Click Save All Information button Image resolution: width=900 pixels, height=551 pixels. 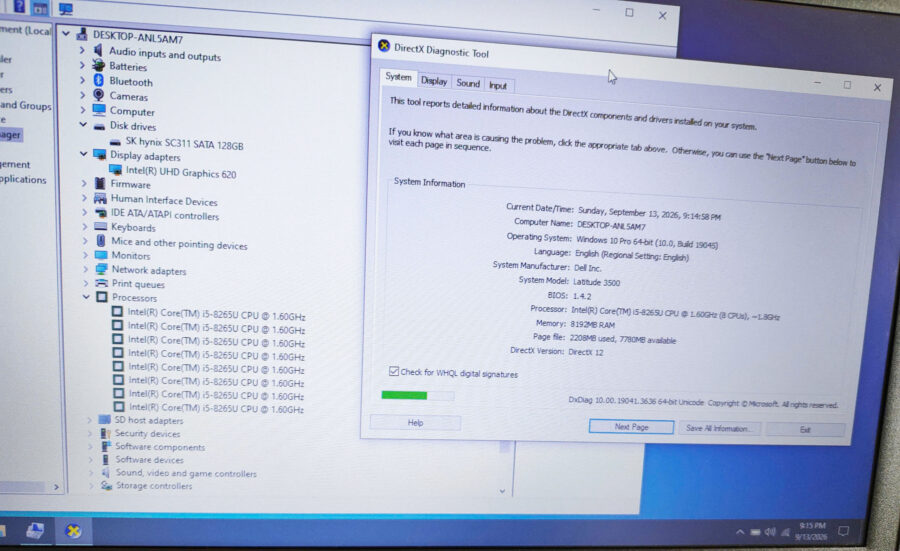[x=718, y=428]
